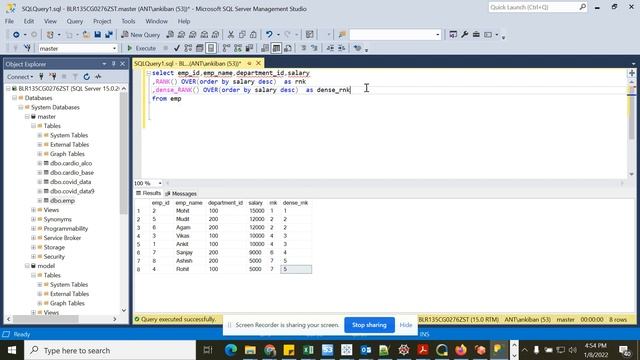Click the Execute button
640x360 pixels.
(x=142, y=48)
